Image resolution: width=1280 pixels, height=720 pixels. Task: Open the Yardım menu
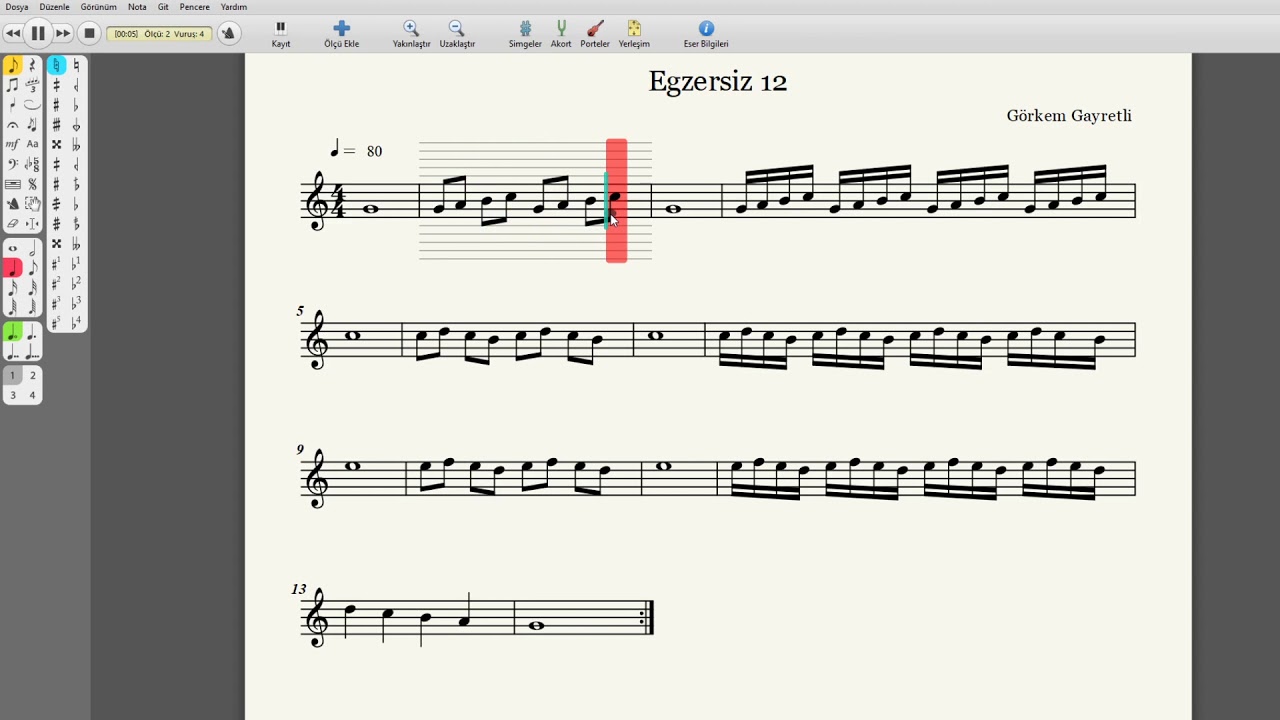click(x=234, y=7)
